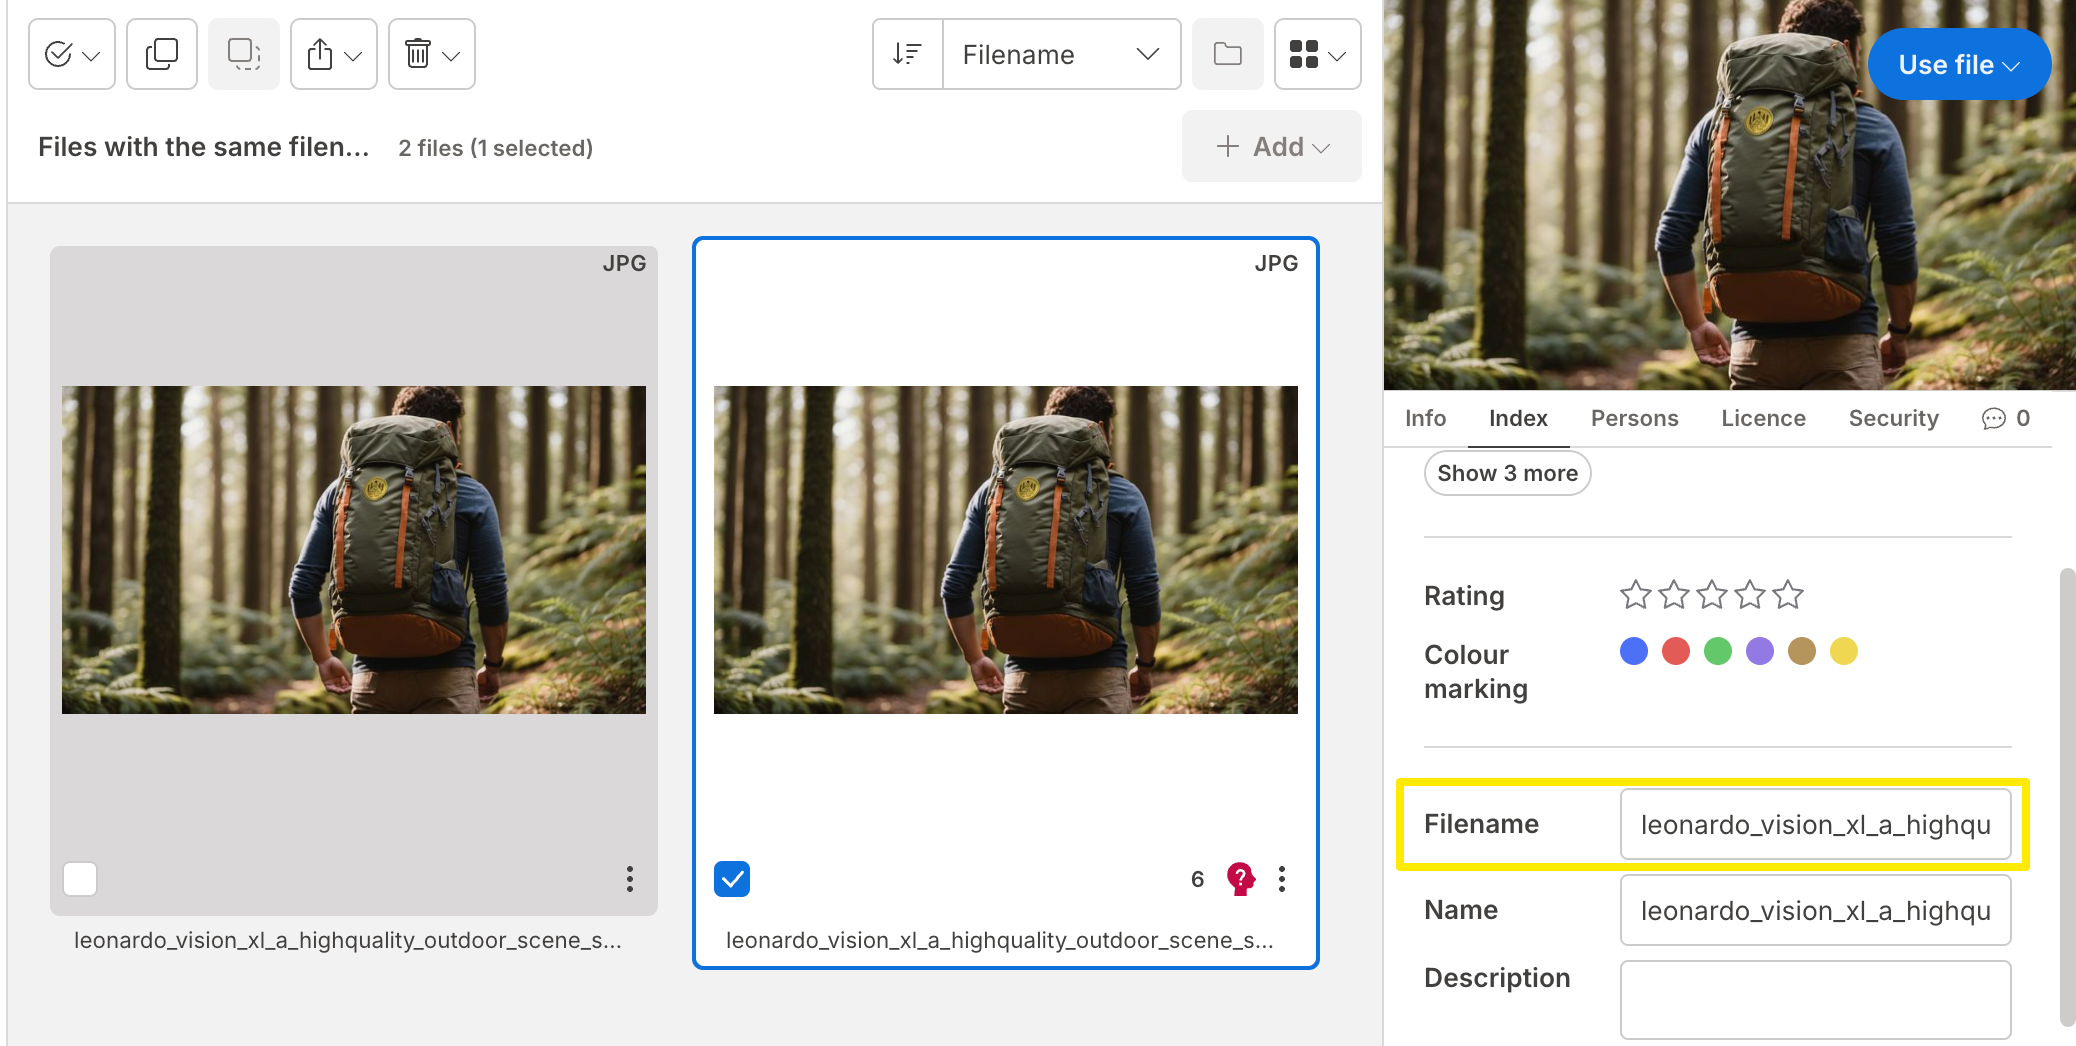Check the checkbox on the first image
2076x1046 pixels.
tap(80, 879)
